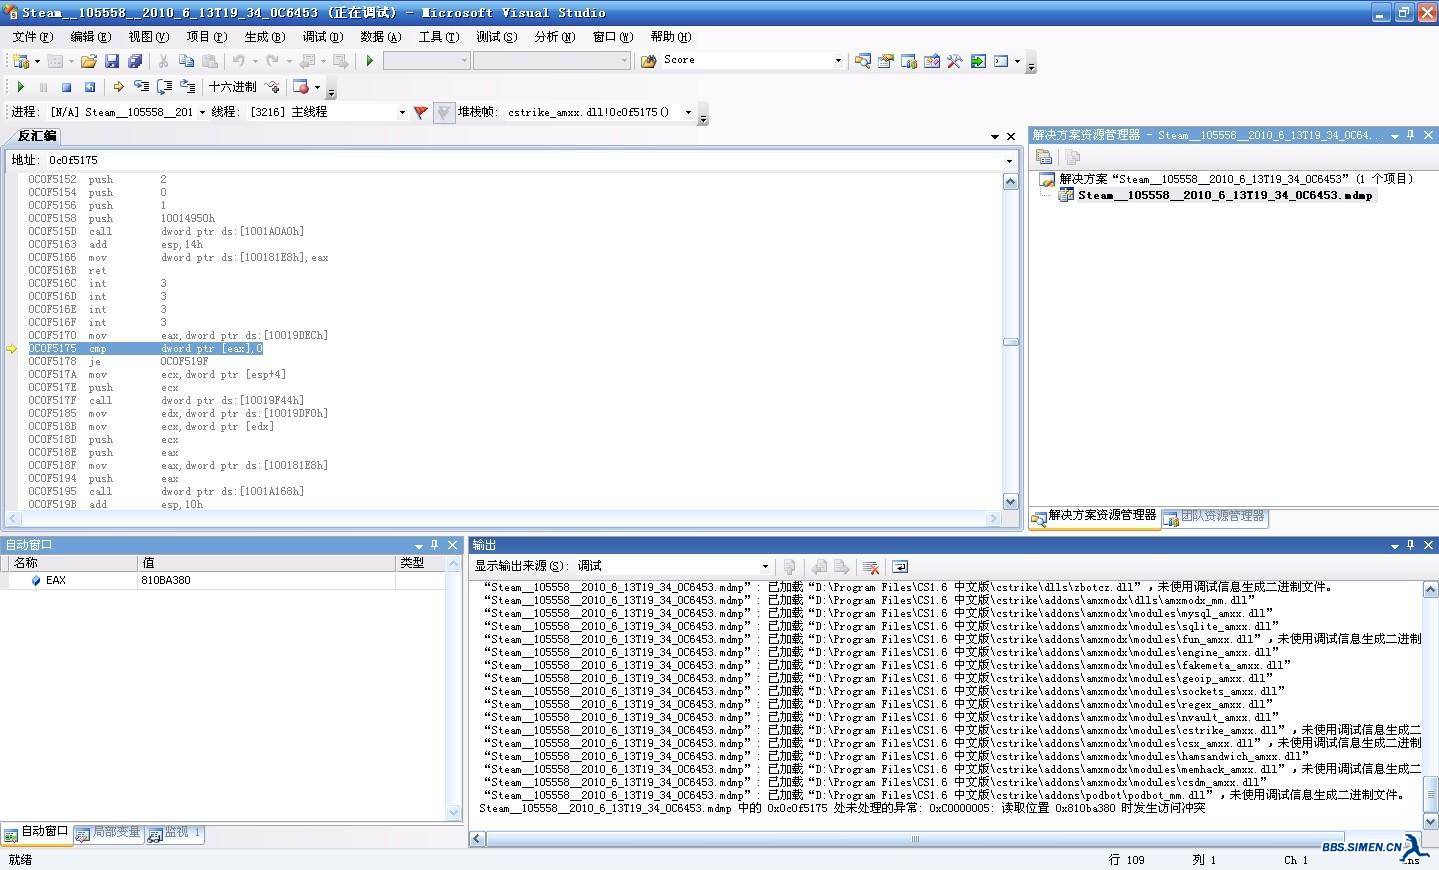Click the Find in Files binoculars folder icon

(648, 61)
